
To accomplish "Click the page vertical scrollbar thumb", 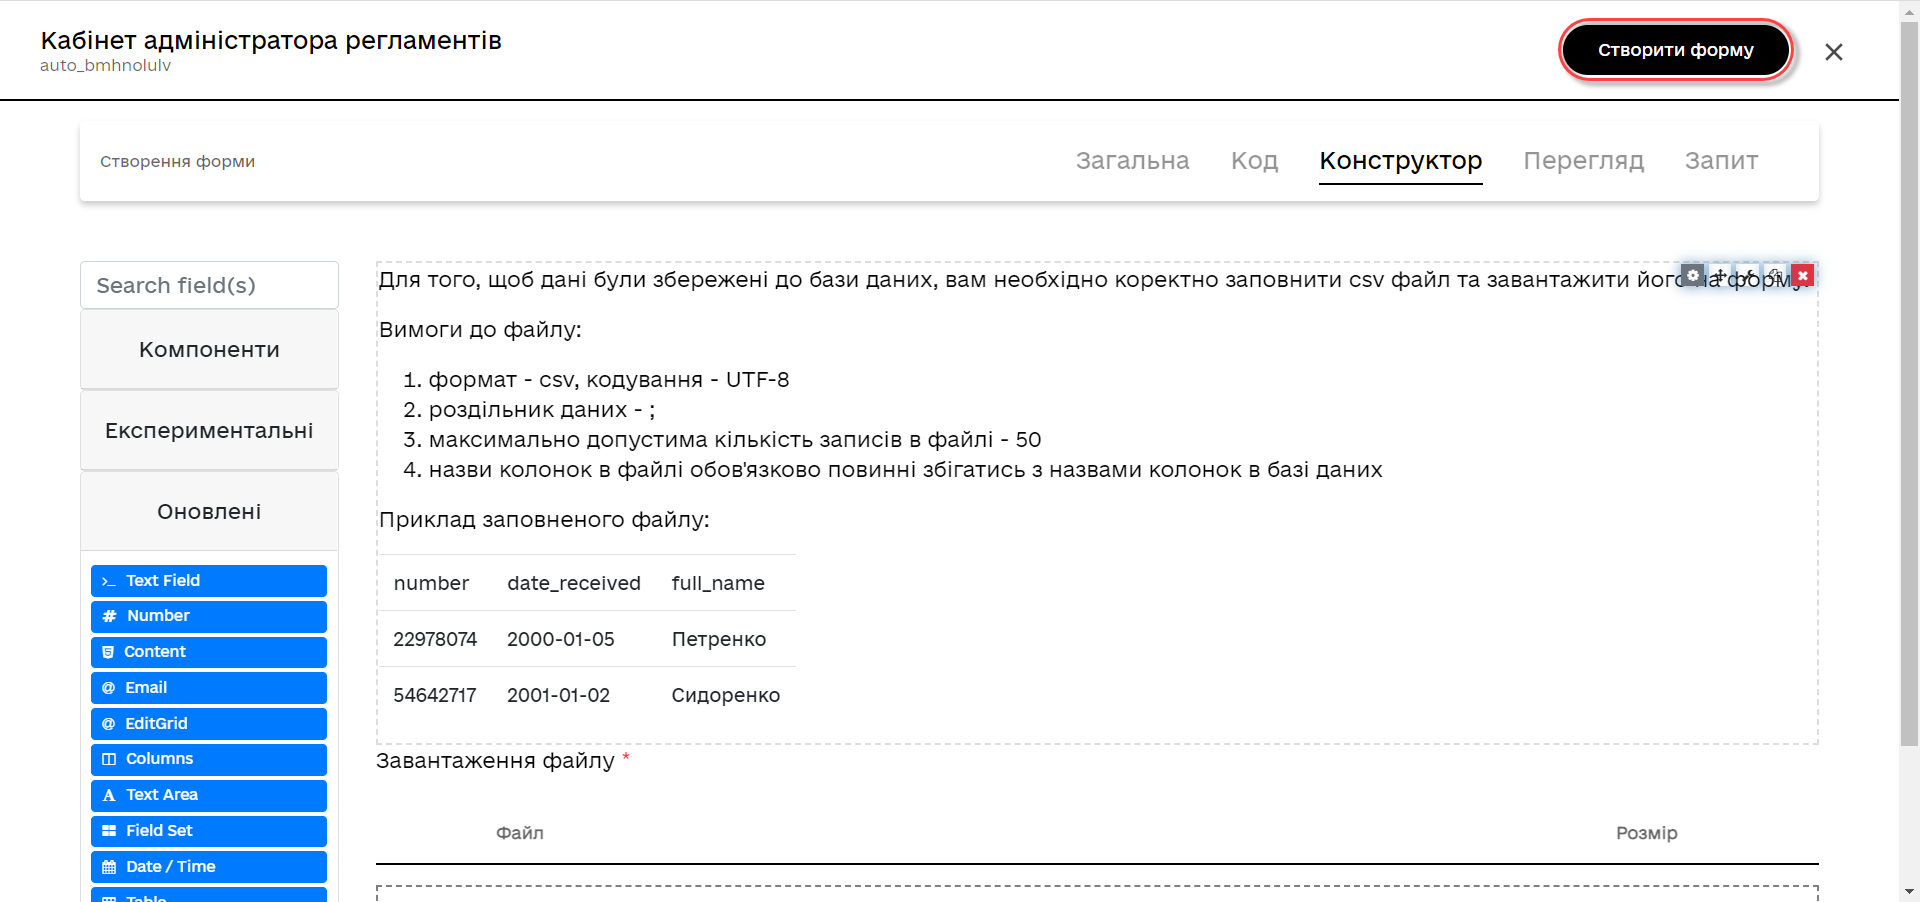I will pos(1909,382).
